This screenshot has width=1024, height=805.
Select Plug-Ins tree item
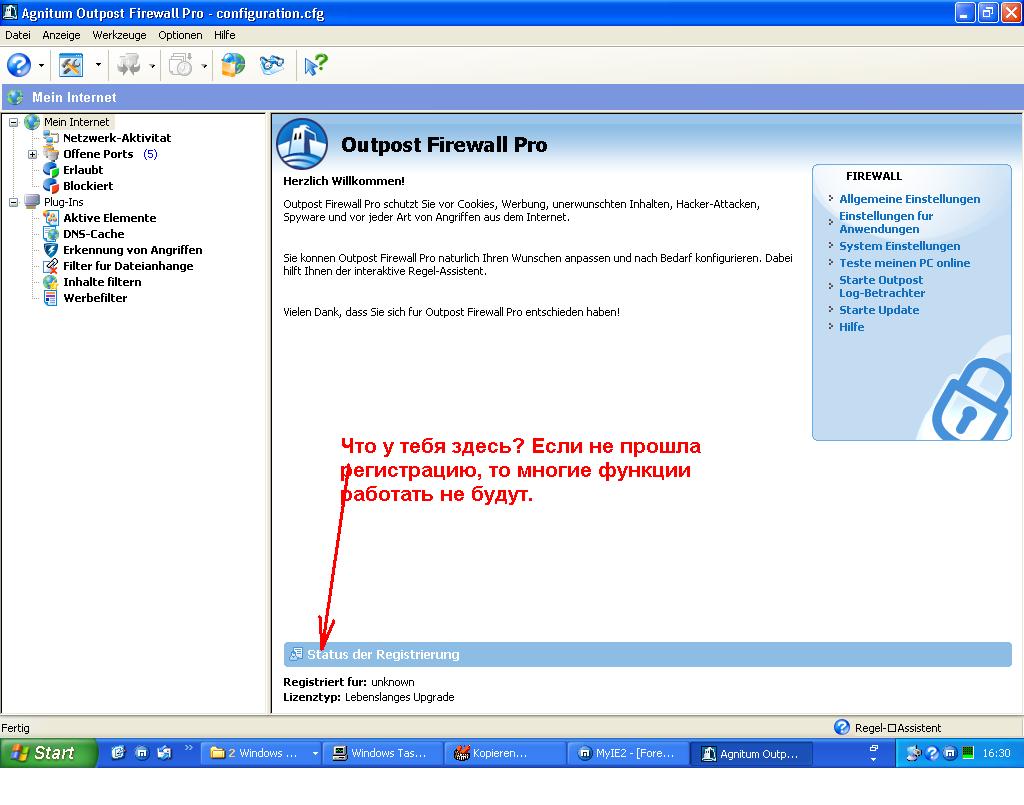tap(63, 202)
